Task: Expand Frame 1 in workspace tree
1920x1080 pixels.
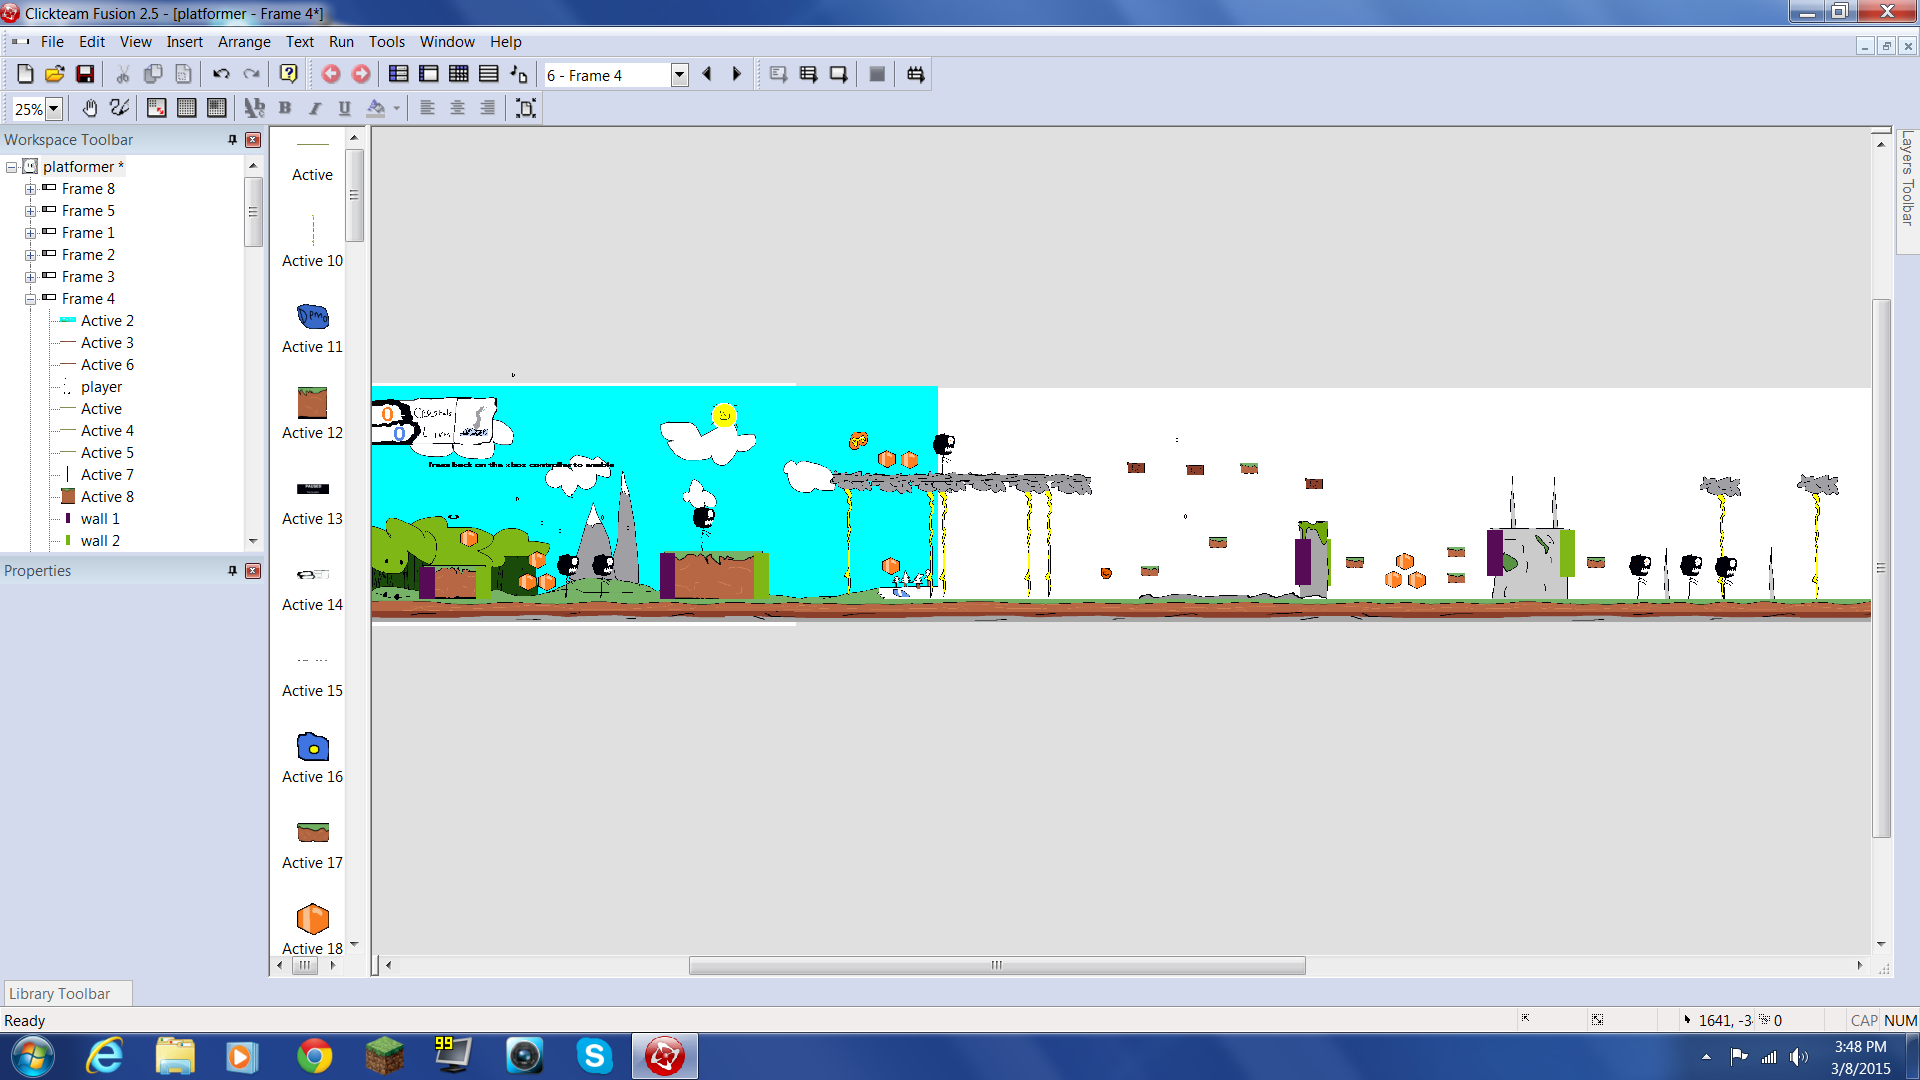Action: coord(31,233)
